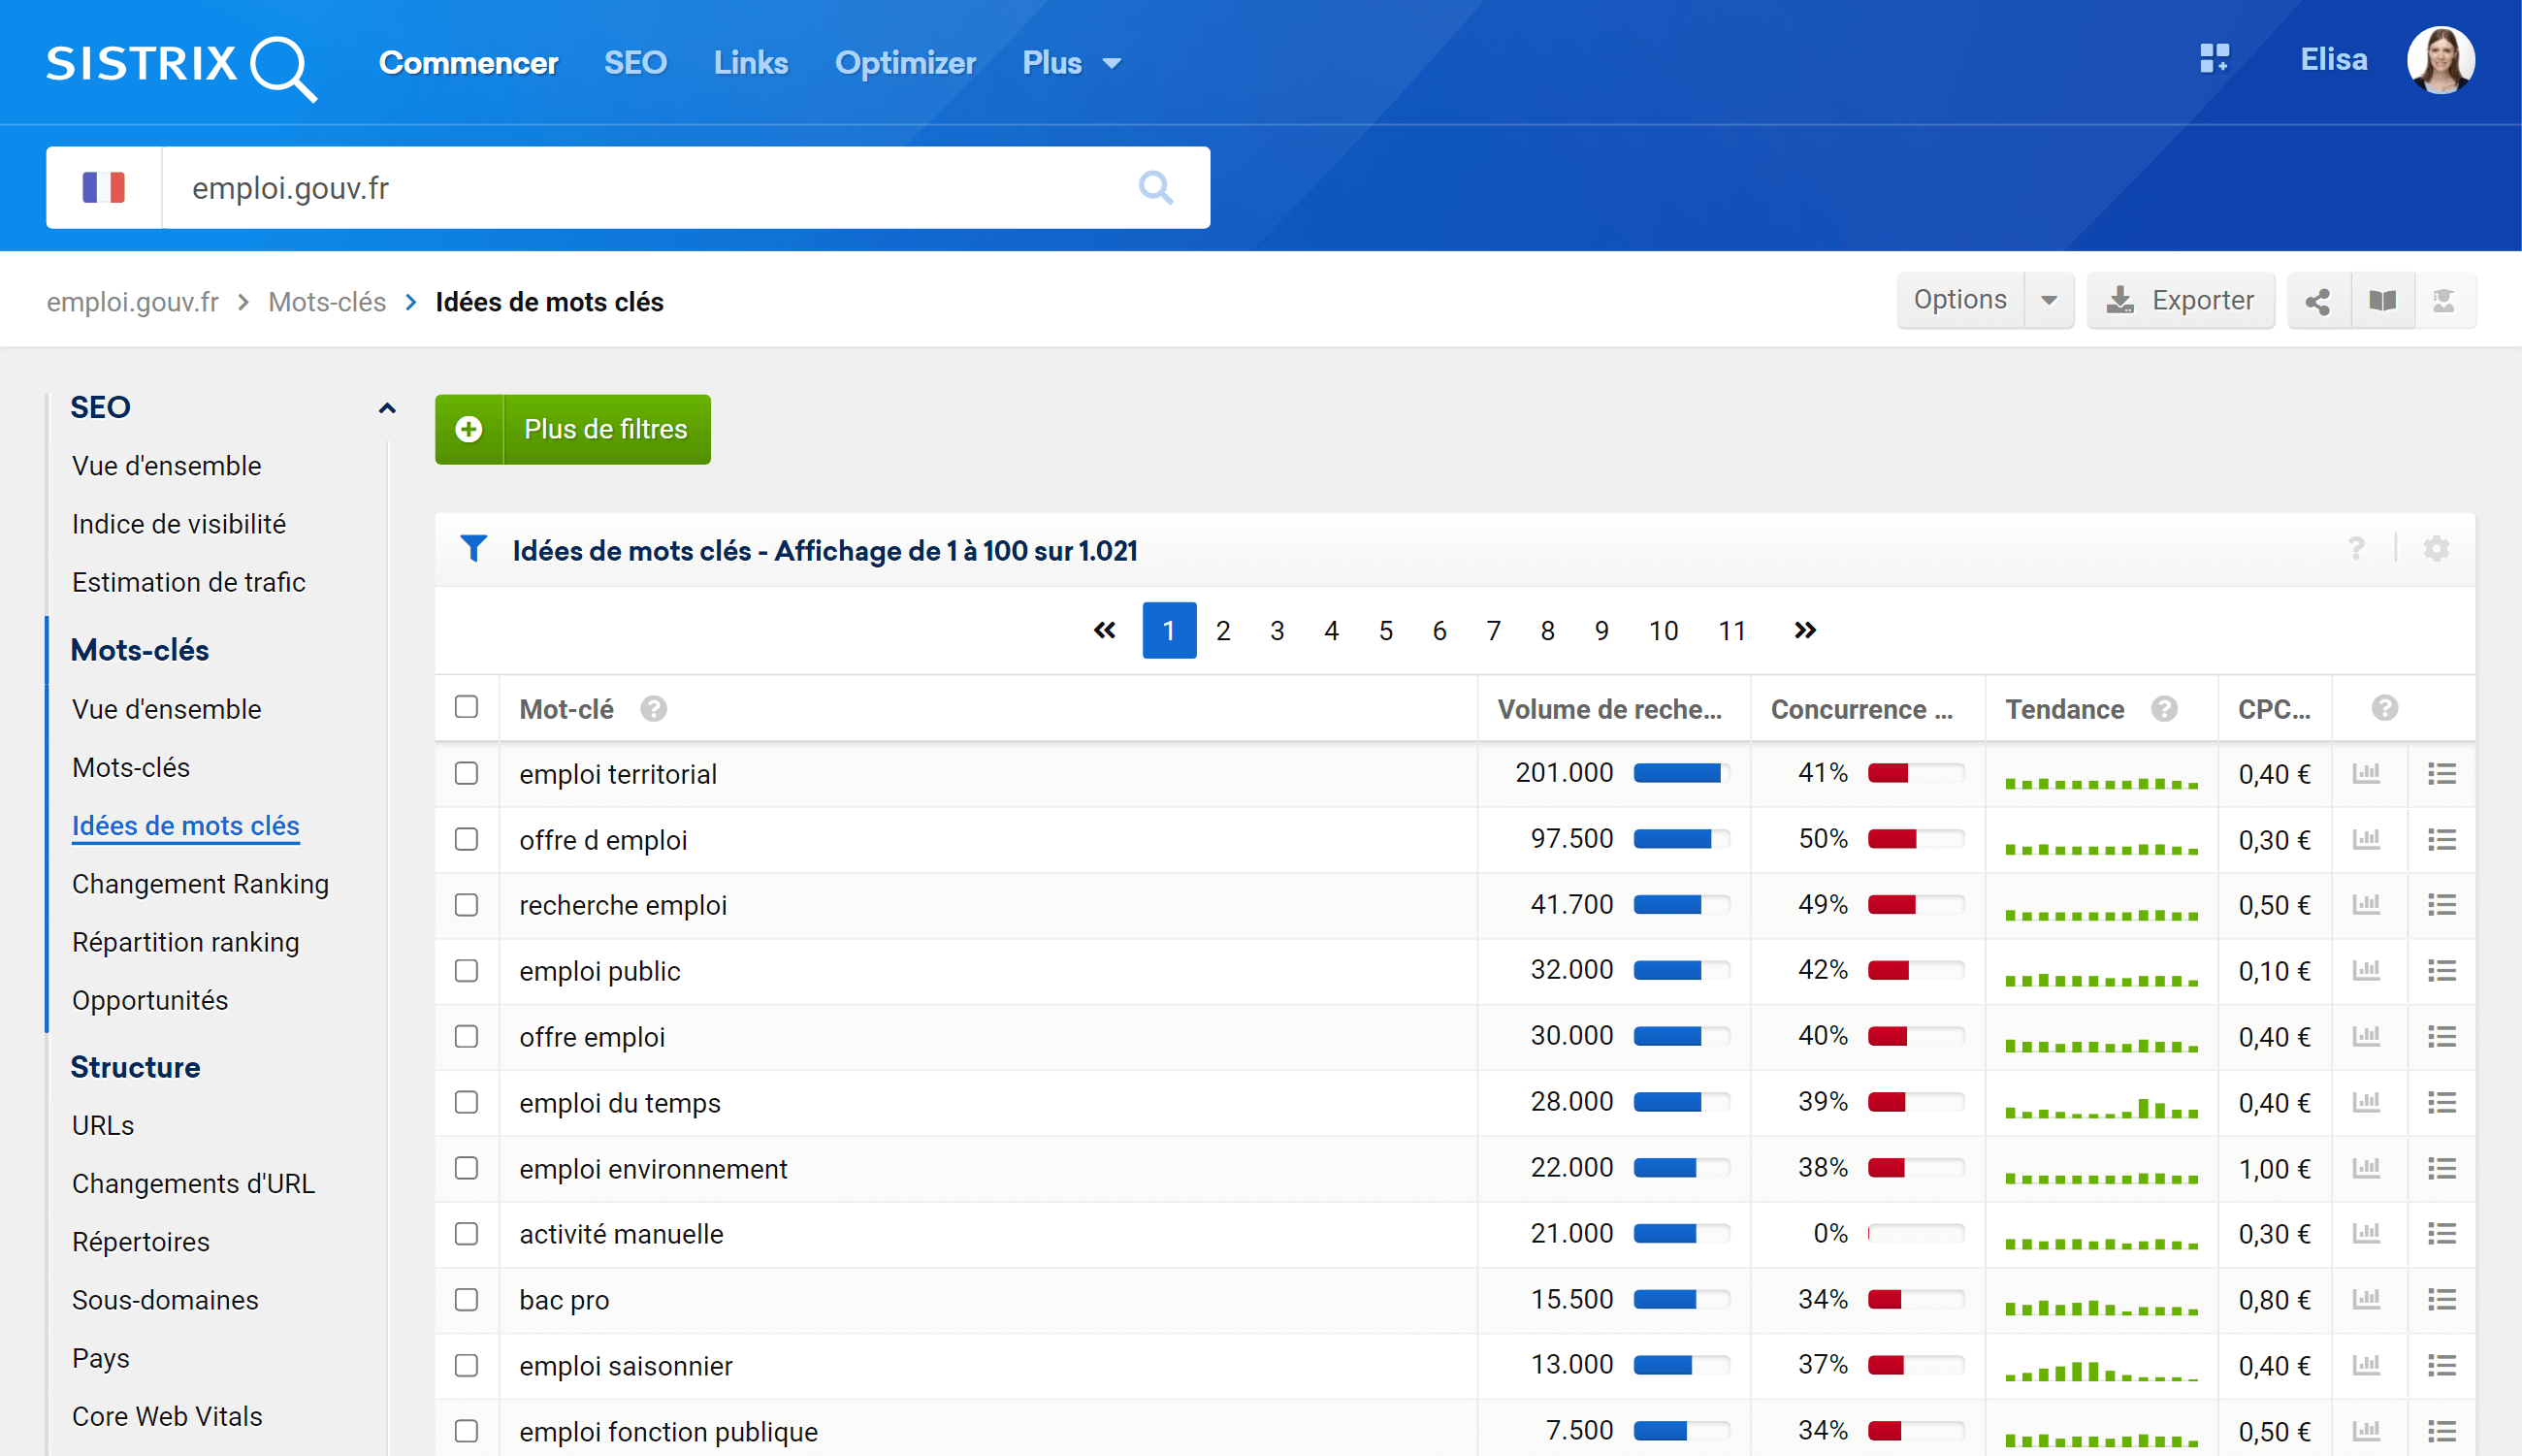Open chart icon for emploi territorial
The image size is (2522, 1456).
[2366, 774]
